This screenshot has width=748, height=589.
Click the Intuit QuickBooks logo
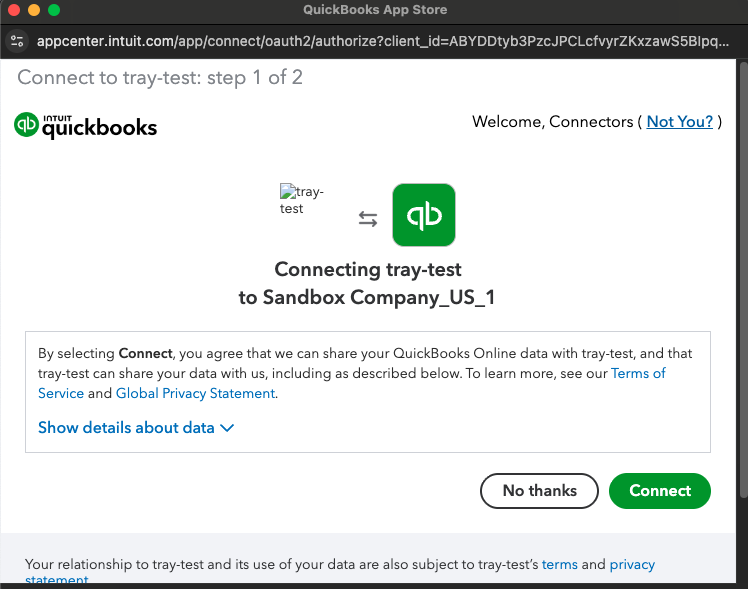click(85, 126)
